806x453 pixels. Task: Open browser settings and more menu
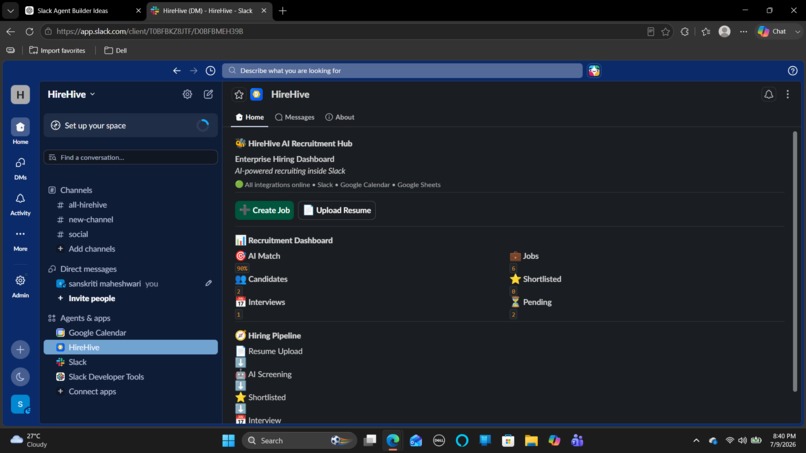tap(743, 31)
